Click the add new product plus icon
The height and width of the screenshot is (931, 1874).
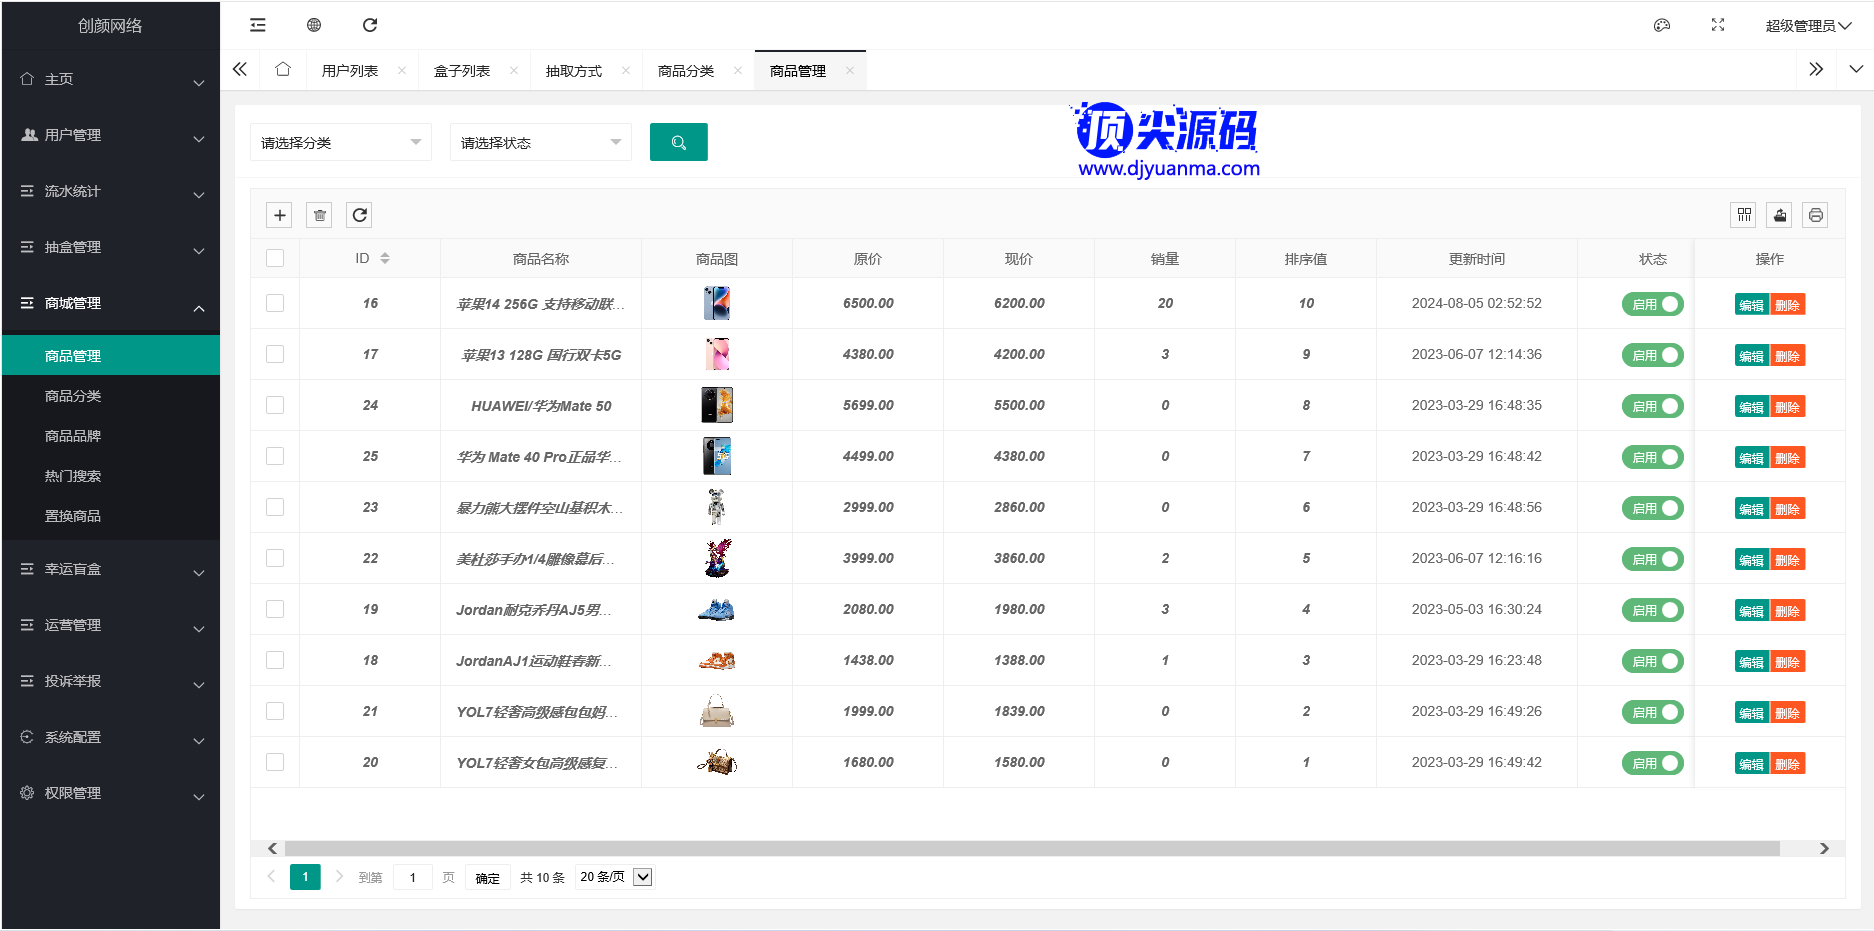click(x=280, y=215)
